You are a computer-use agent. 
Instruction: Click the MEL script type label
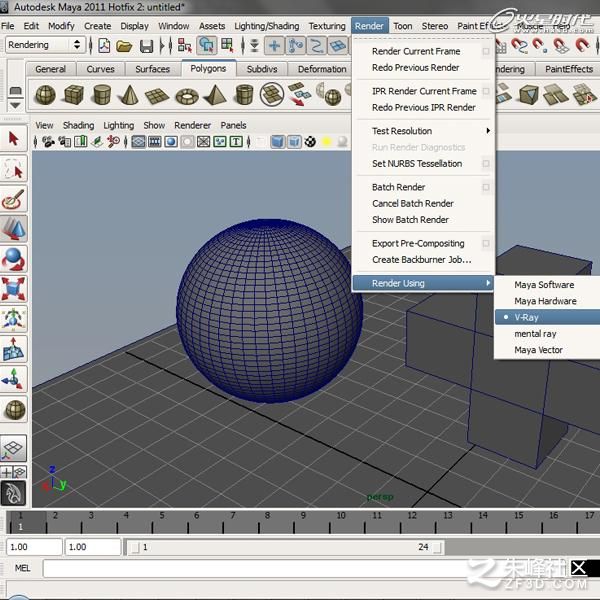click(22, 568)
